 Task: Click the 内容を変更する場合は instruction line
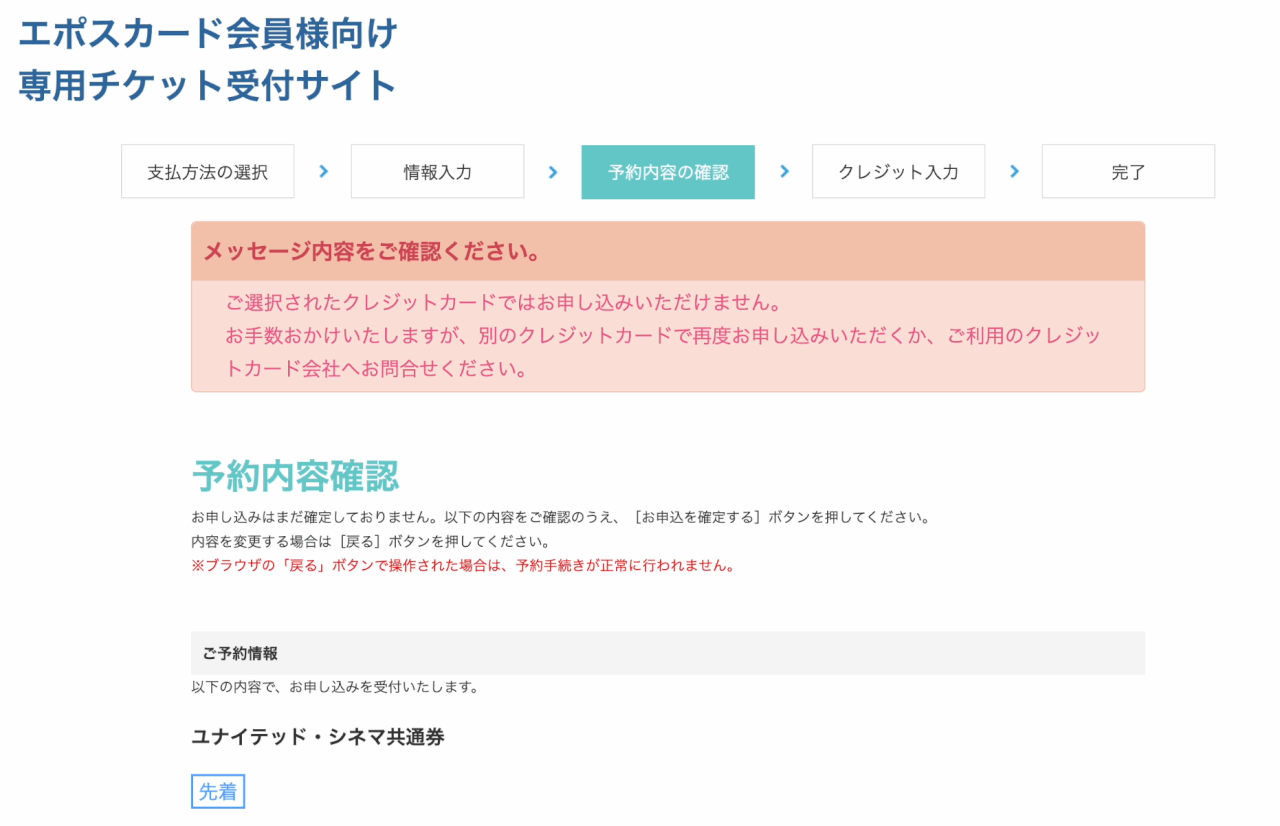pos(371,542)
